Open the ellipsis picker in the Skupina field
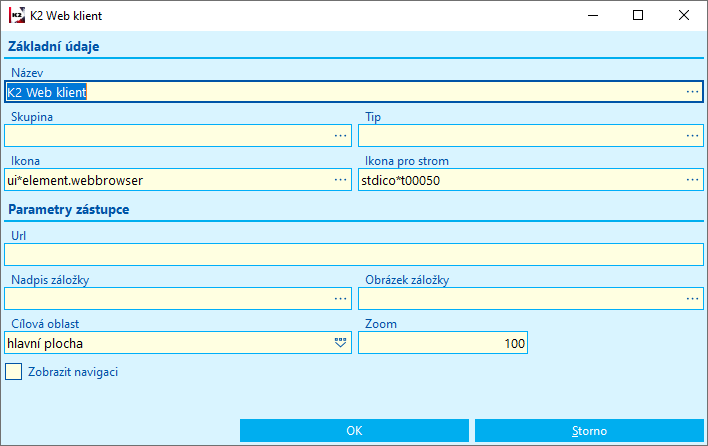The image size is (708, 446). [340, 135]
